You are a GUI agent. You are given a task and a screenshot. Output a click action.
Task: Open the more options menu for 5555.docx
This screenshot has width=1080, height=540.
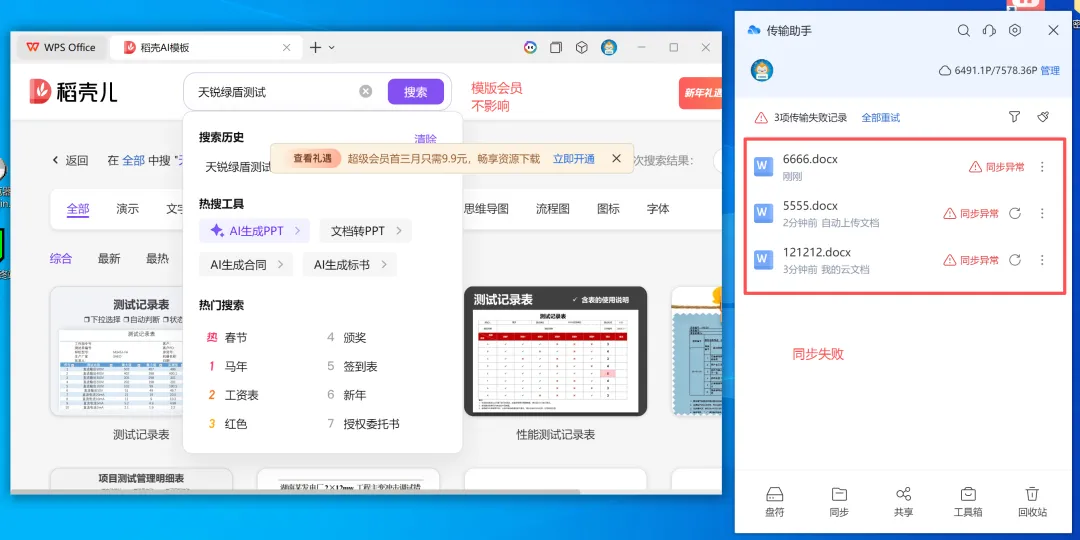click(1042, 214)
